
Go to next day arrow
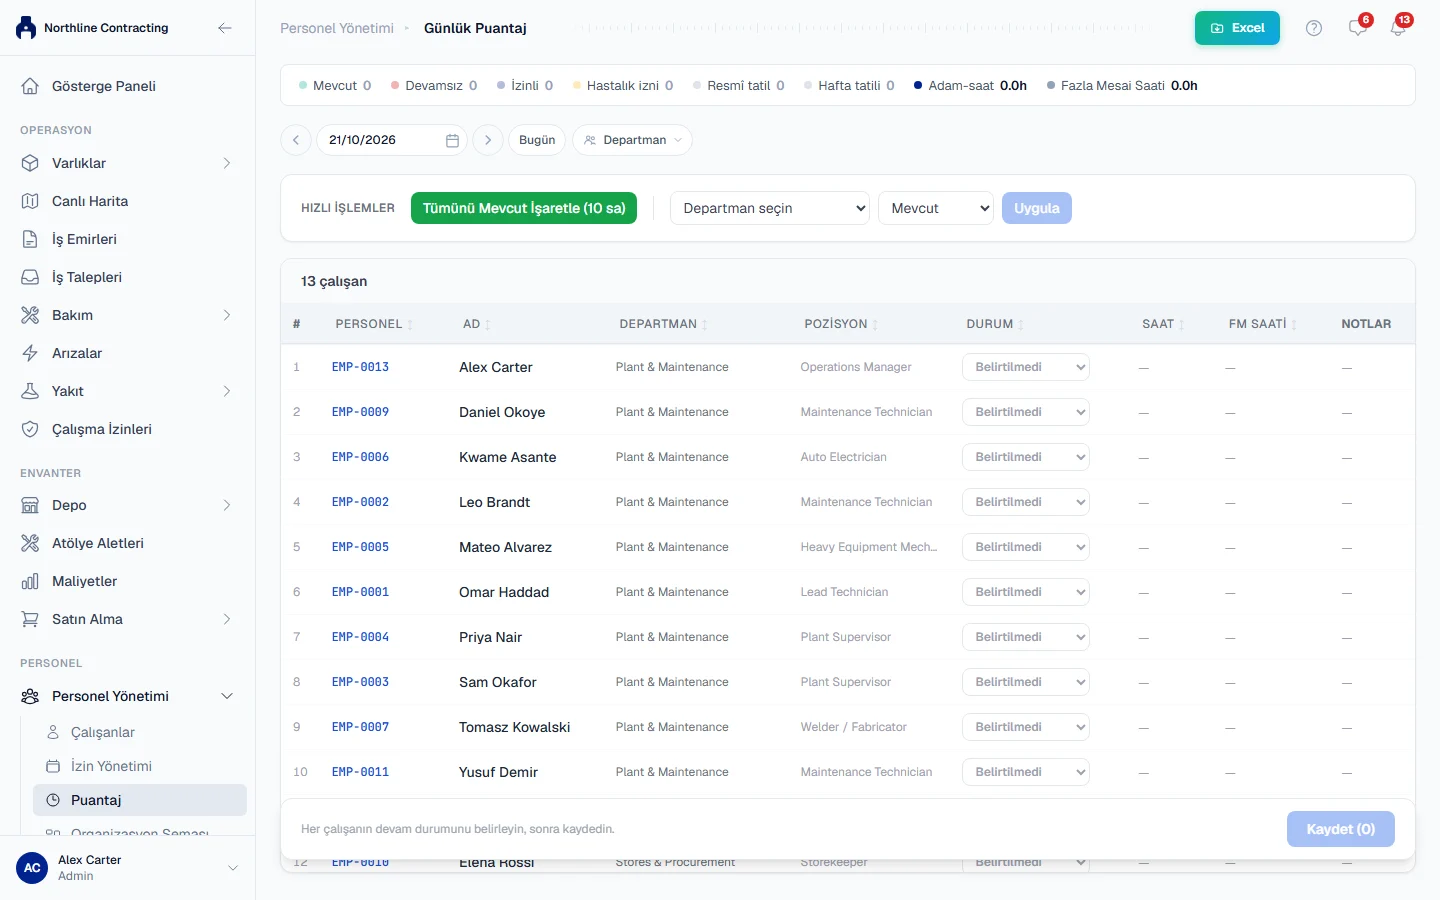click(488, 140)
